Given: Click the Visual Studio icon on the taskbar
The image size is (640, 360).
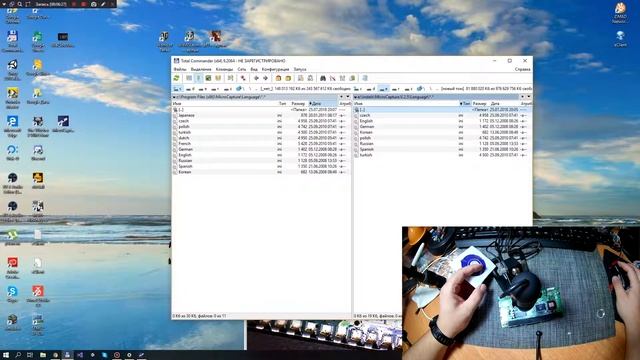Looking at the screenshot, I should point(80,355).
